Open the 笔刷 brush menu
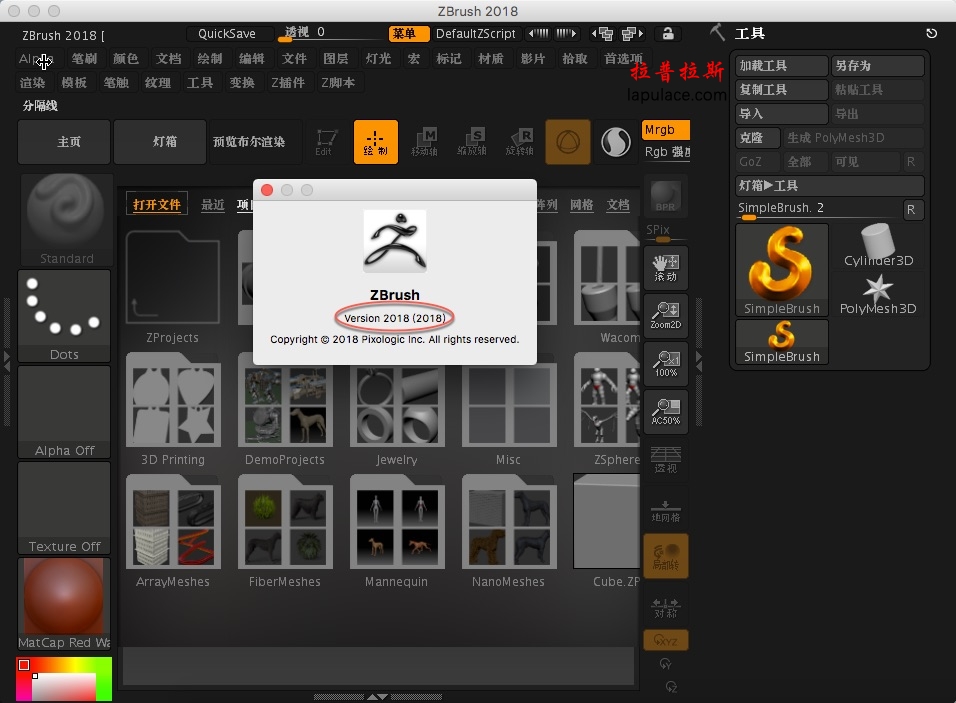Viewport: 956px width, 703px height. point(84,59)
